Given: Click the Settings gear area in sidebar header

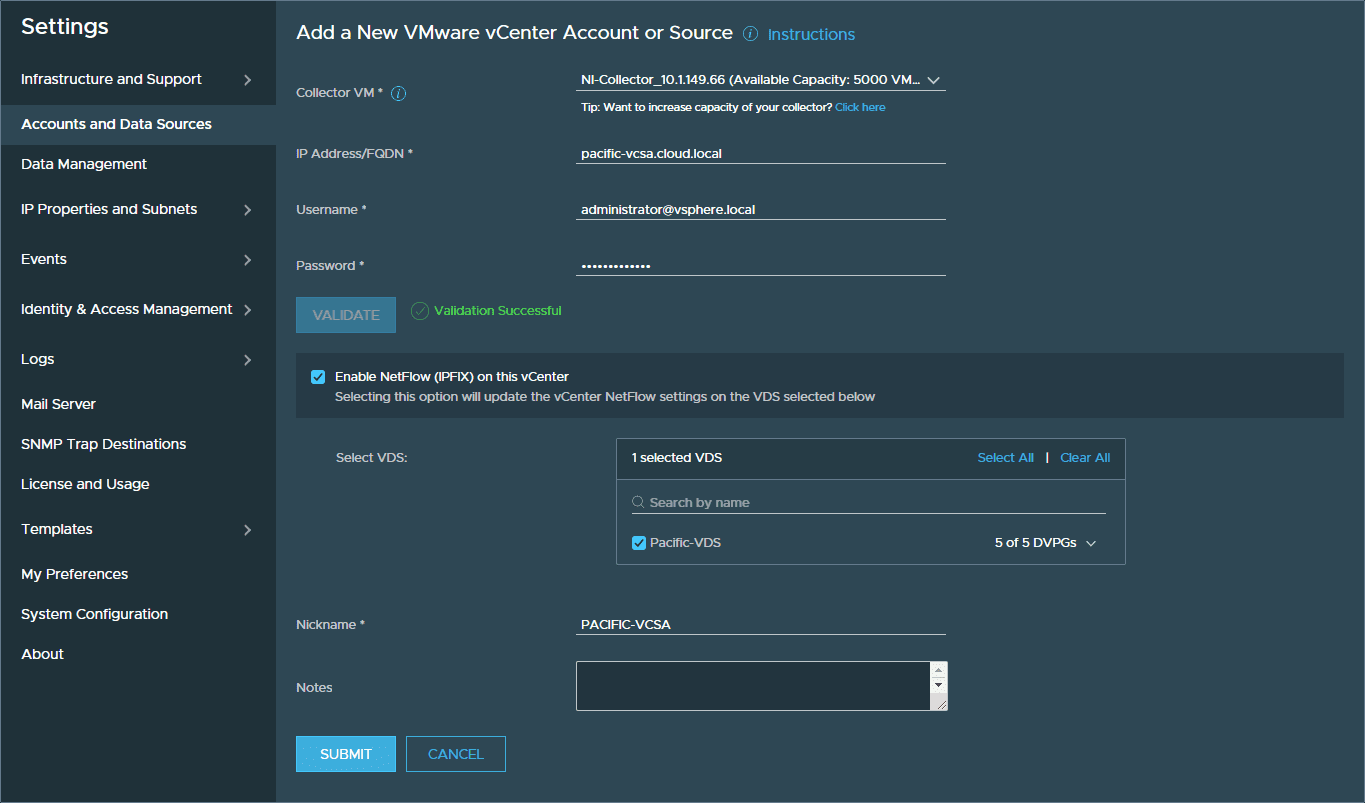Looking at the screenshot, I should point(64,26).
